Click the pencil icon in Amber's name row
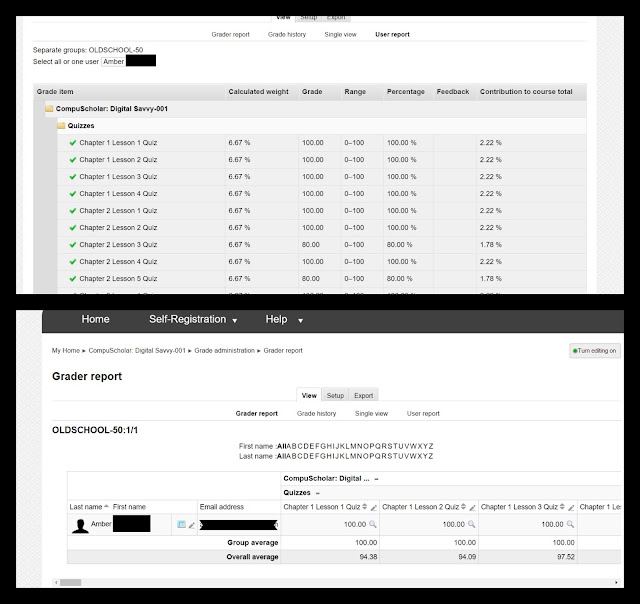The image size is (640, 604). [191, 525]
